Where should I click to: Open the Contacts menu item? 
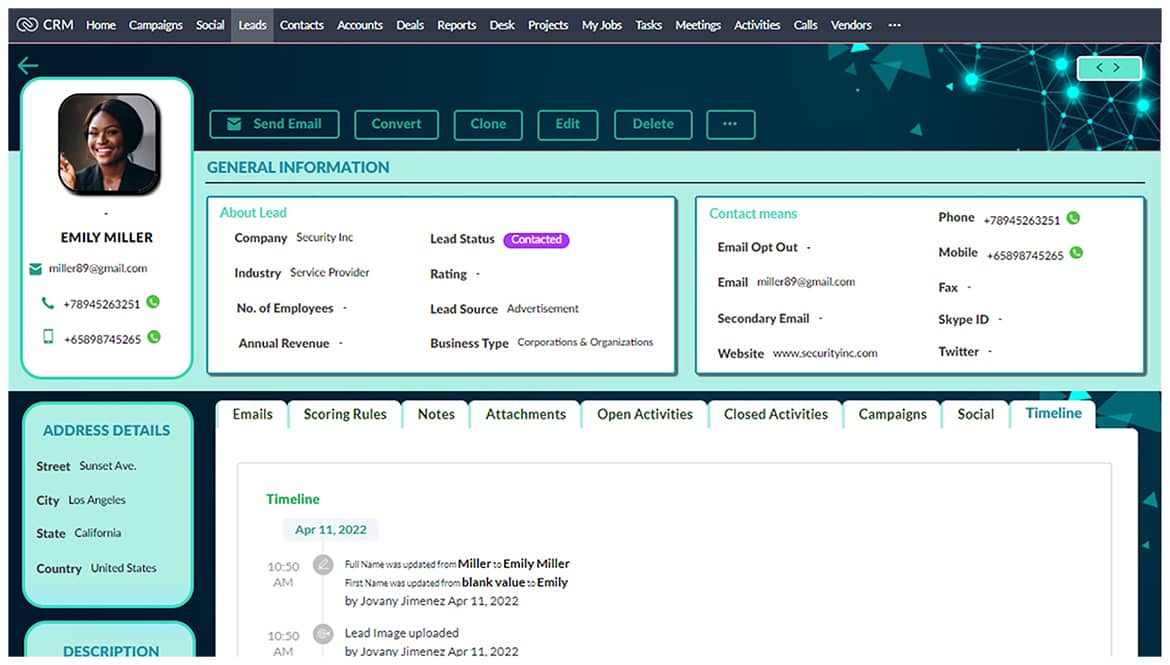click(301, 25)
